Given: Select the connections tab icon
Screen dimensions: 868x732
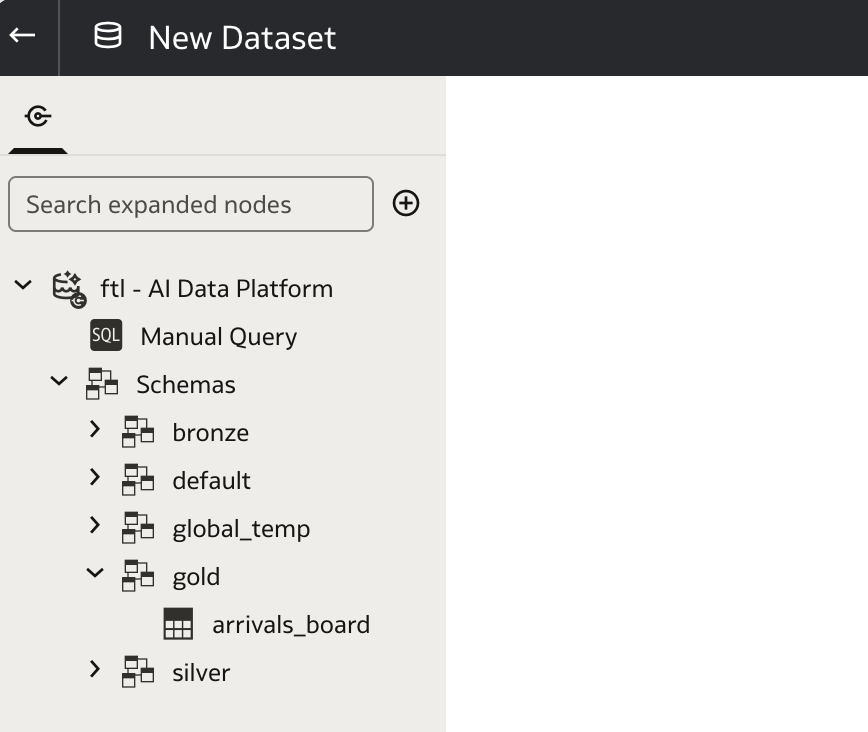Looking at the screenshot, I should (x=38, y=116).
